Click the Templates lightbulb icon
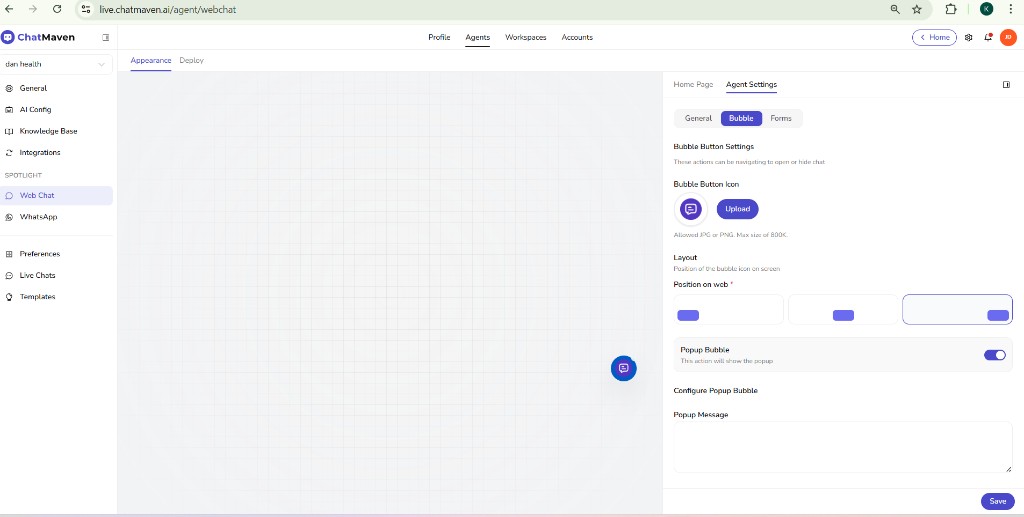The height and width of the screenshot is (517, 1024). tap(9, 297)
